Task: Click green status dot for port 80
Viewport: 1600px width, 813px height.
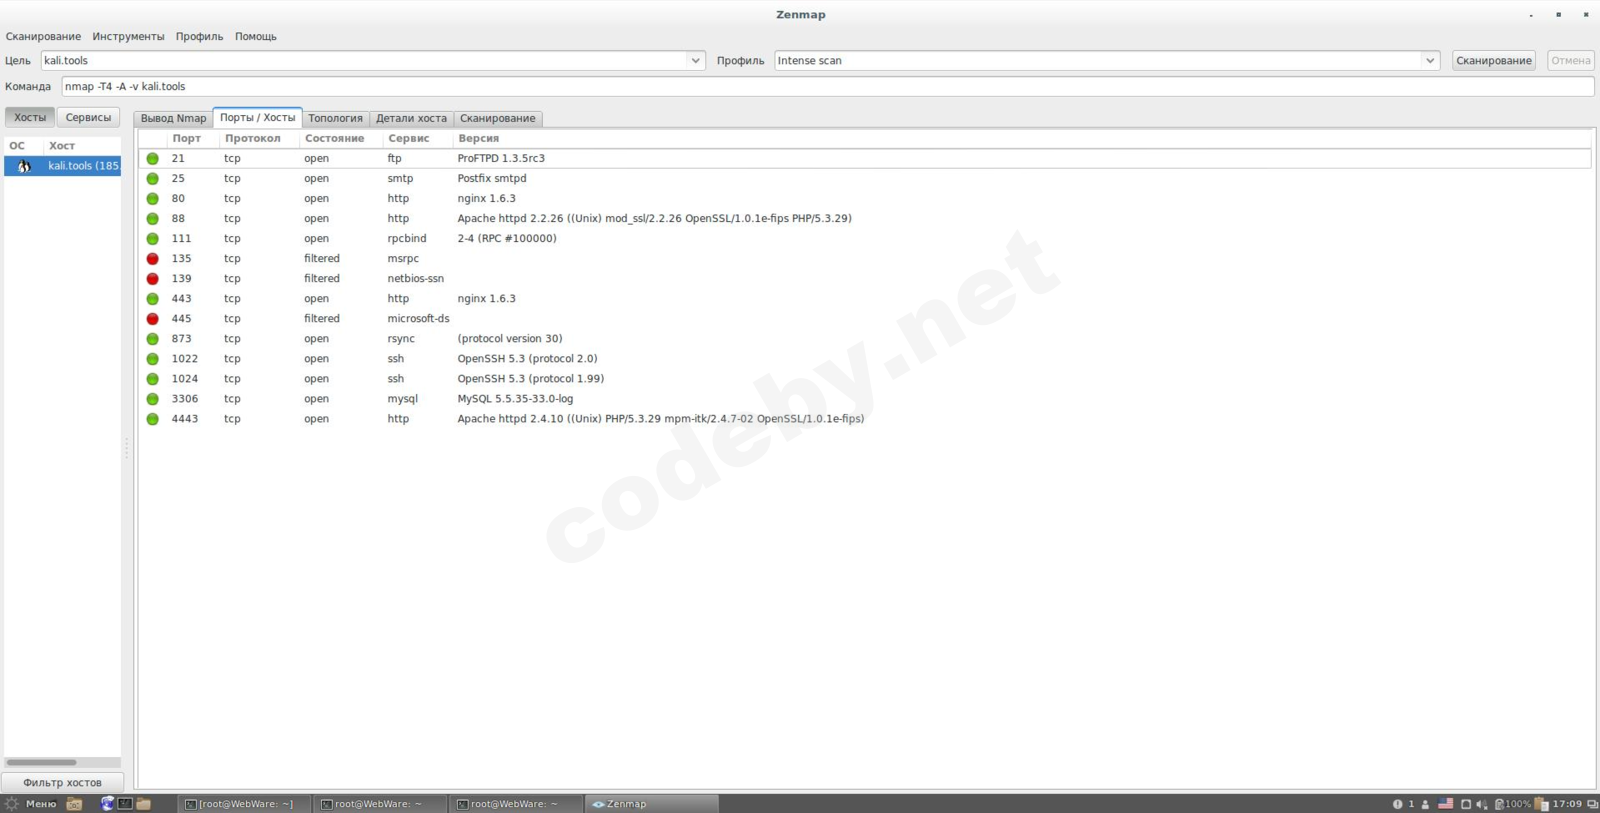Action: click(152, 198)
